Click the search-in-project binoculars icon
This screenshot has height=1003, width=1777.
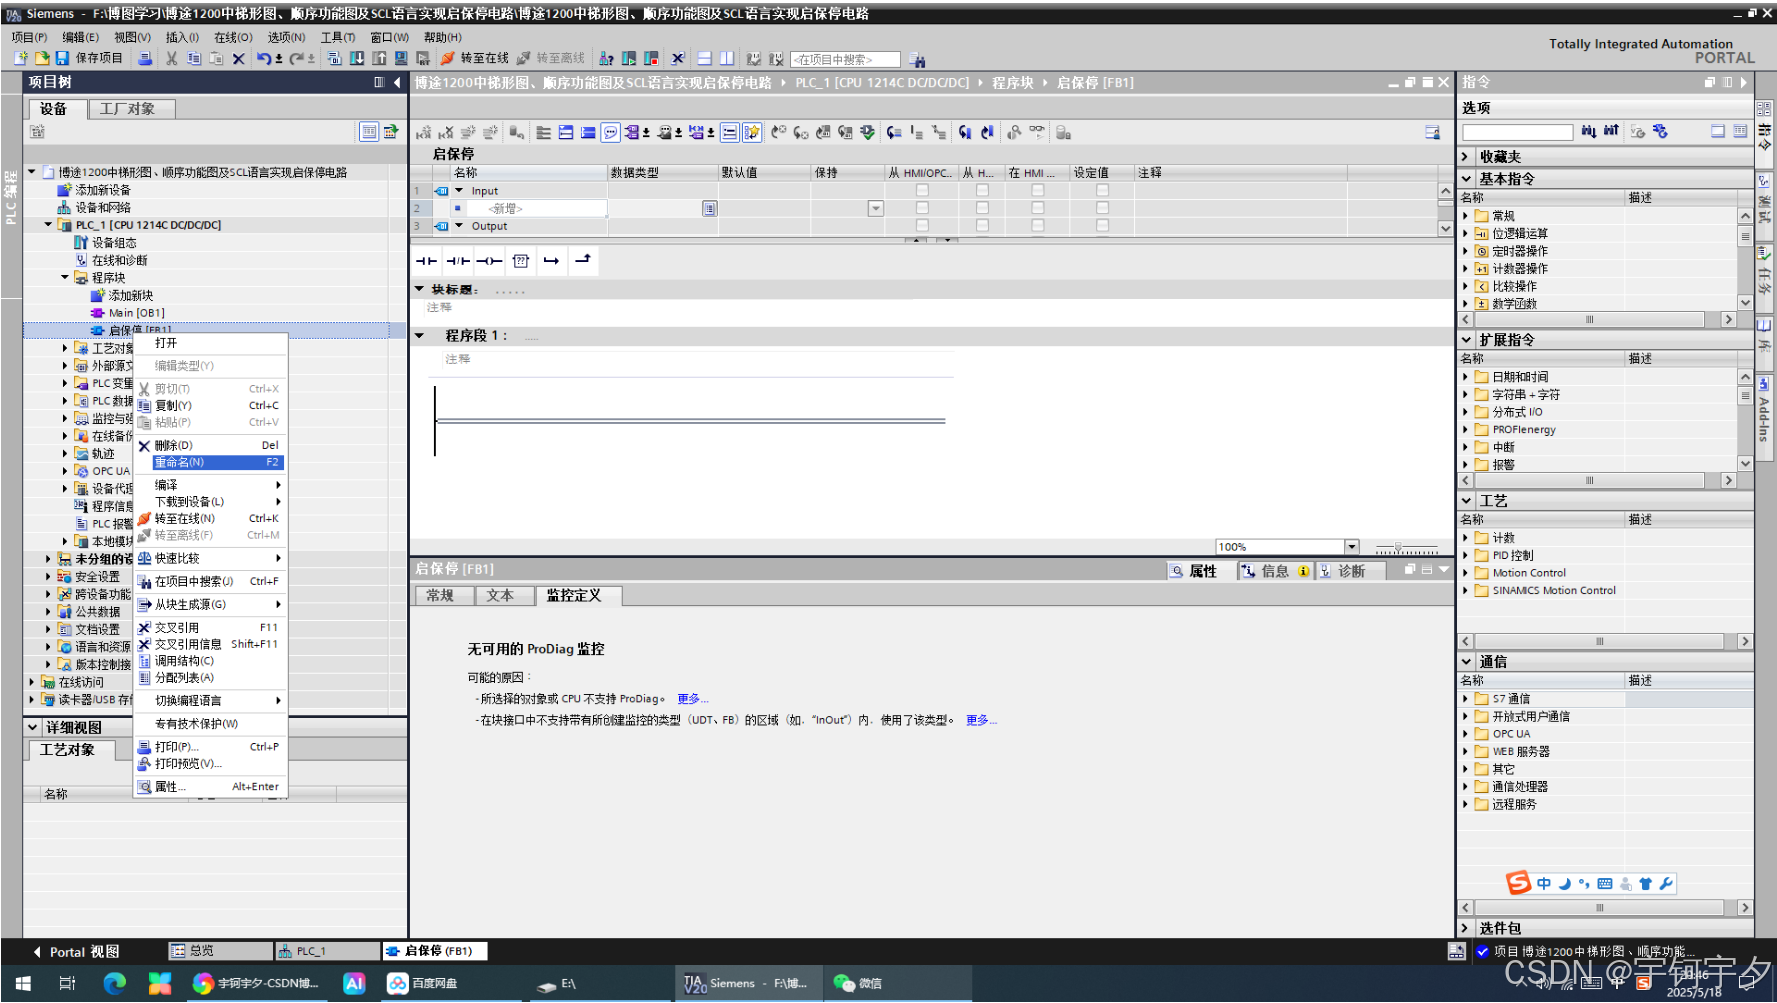[918, 60]
